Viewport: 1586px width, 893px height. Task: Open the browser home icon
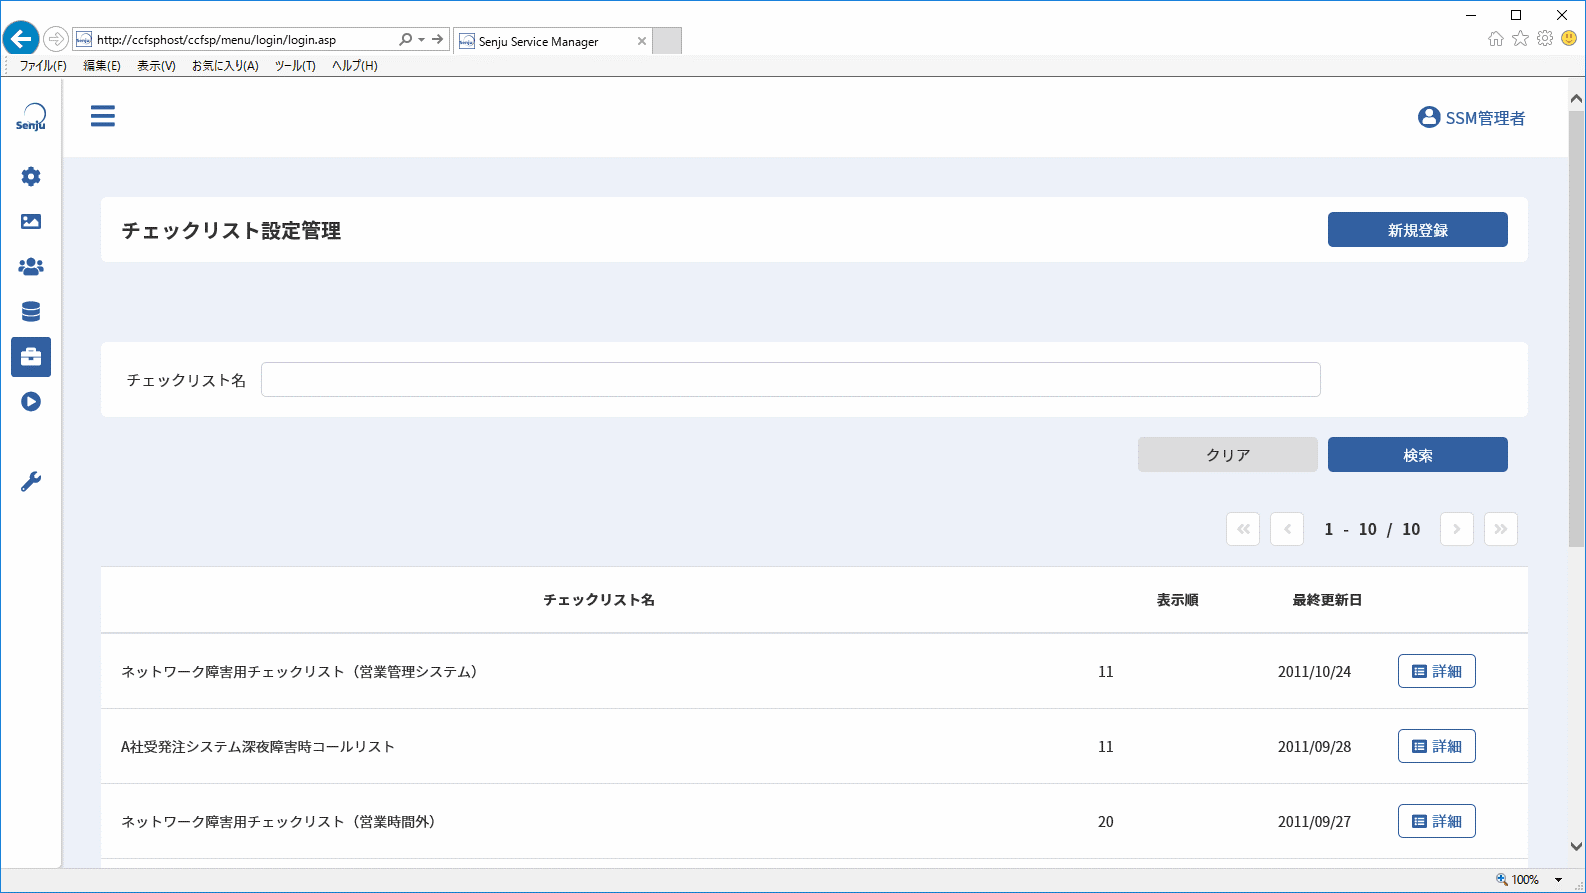click(x=1496, y=39)
